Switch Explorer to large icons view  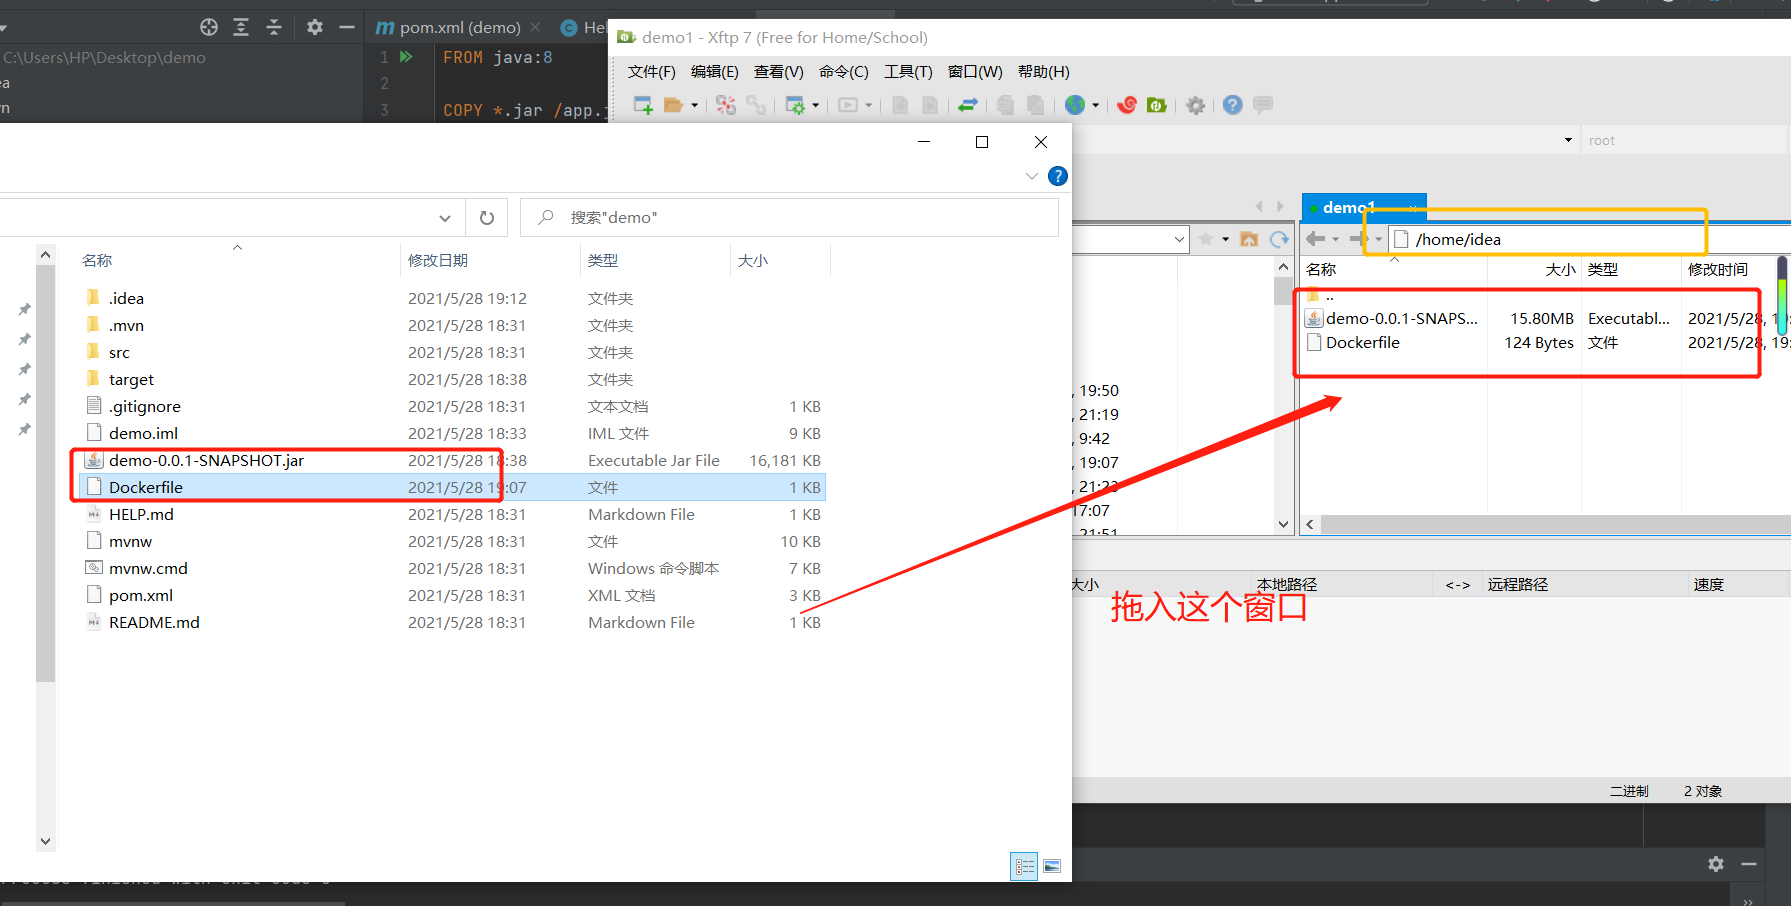[1052, 866]
